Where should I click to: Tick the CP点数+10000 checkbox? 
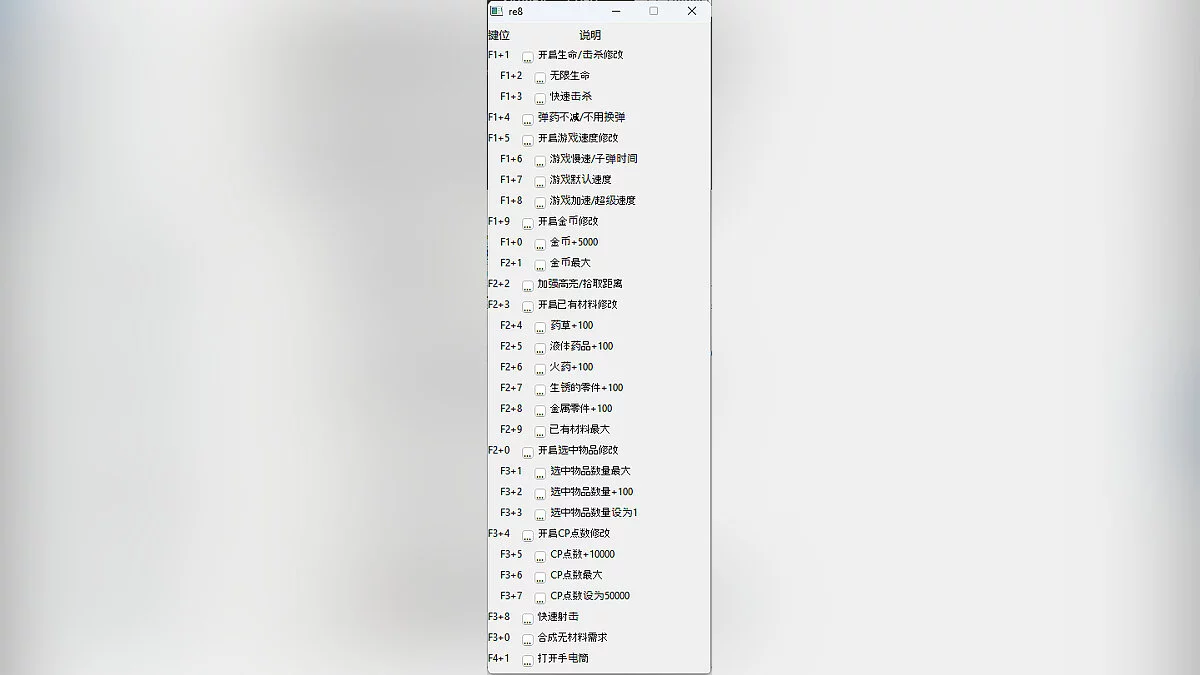(x=540, y=556)
